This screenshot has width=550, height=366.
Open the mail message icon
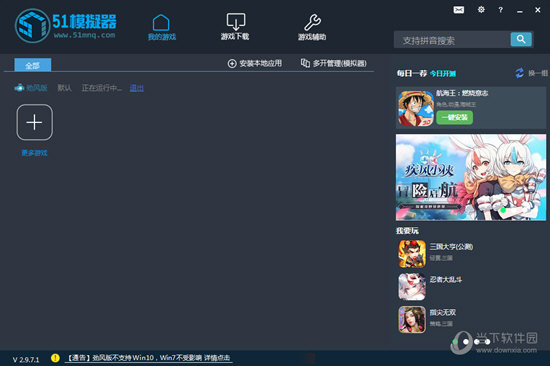tap(458, 10)
